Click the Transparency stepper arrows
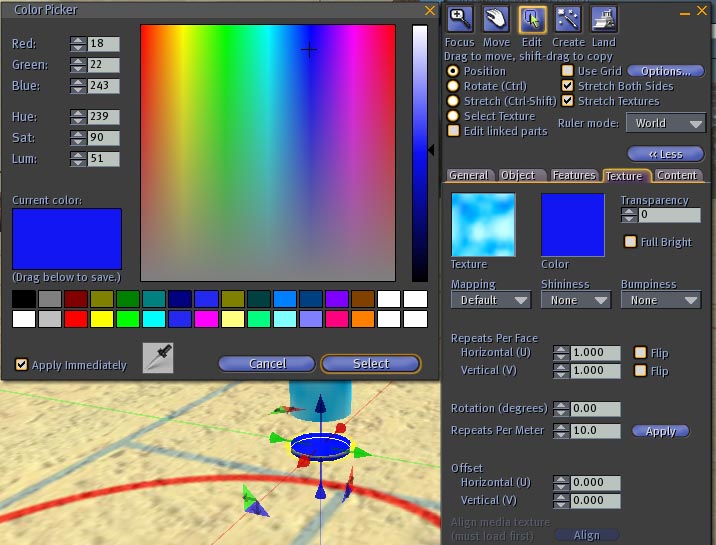 [x=629, y=215]
